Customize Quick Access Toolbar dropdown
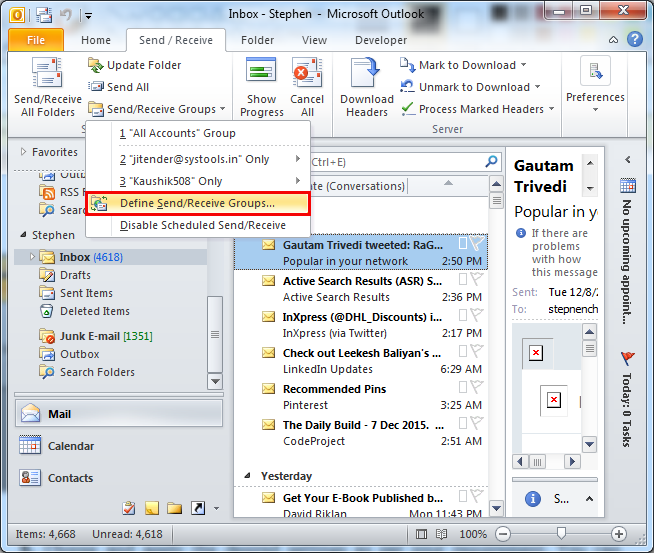The height and width of the screenshot is (553, 656). click(x=88, y=16)
